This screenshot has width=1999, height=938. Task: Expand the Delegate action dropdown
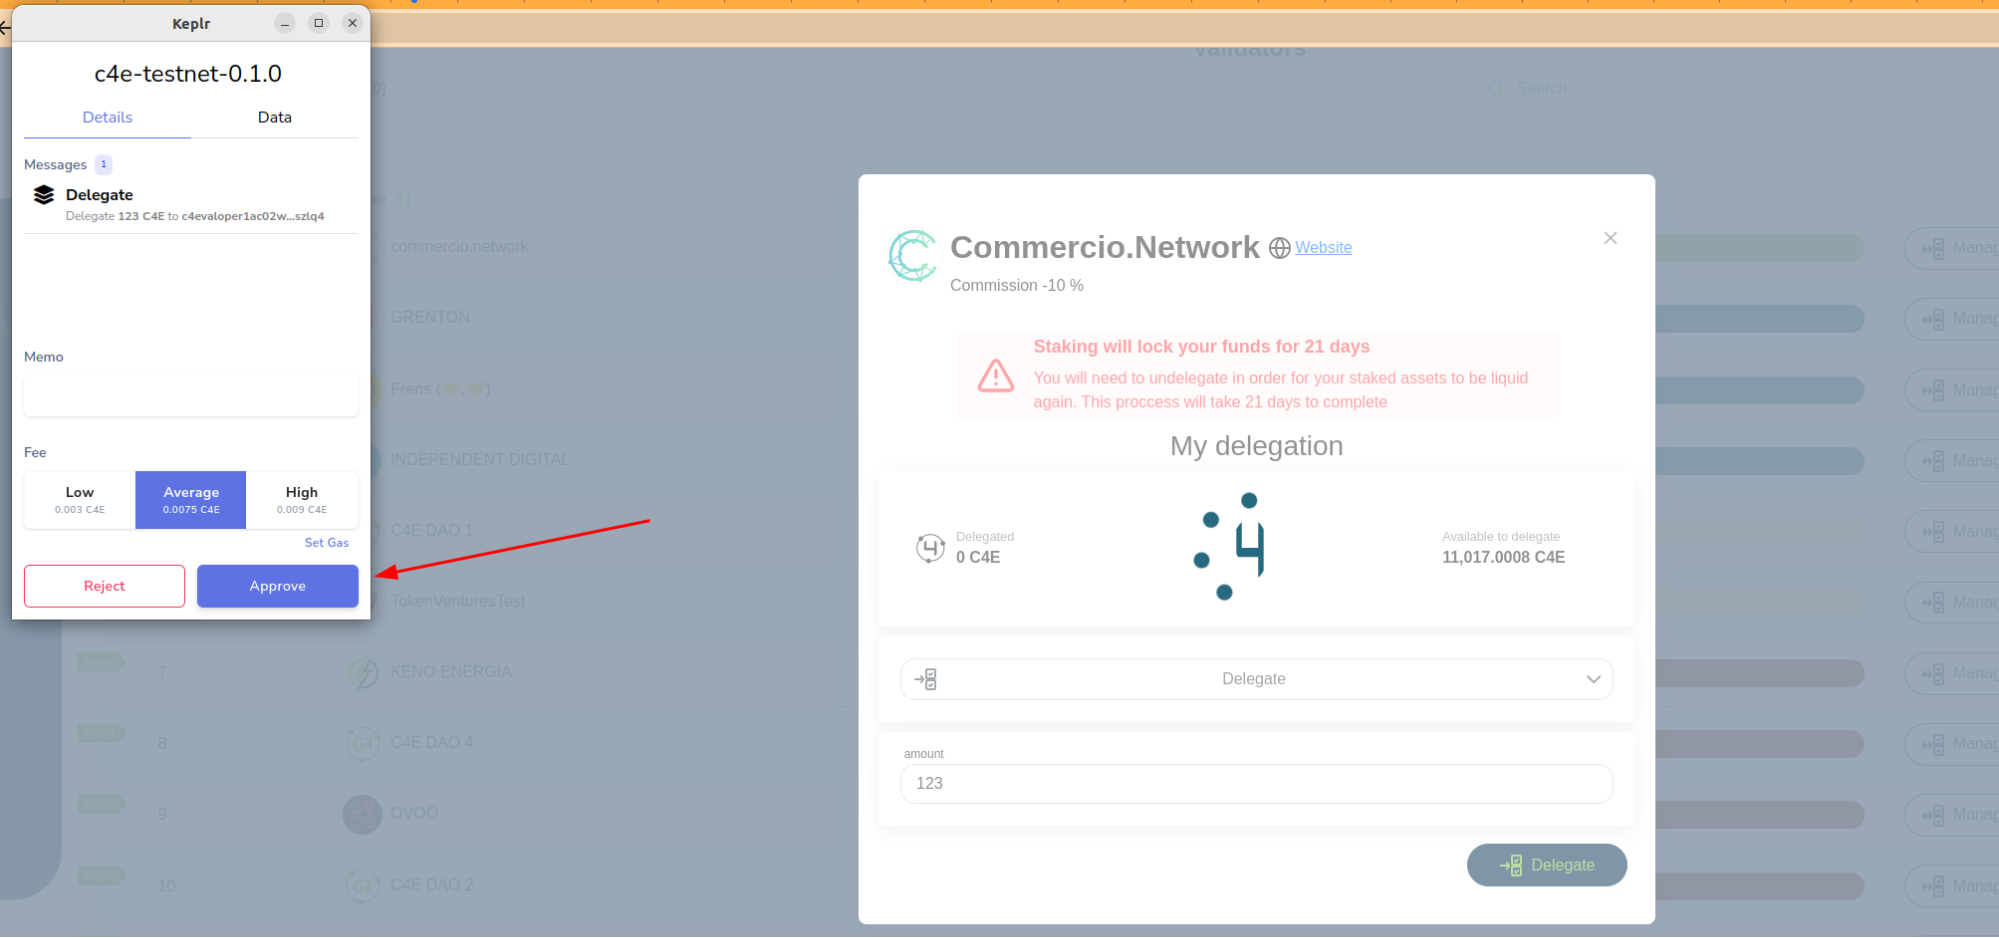(x=1256, y=679)
